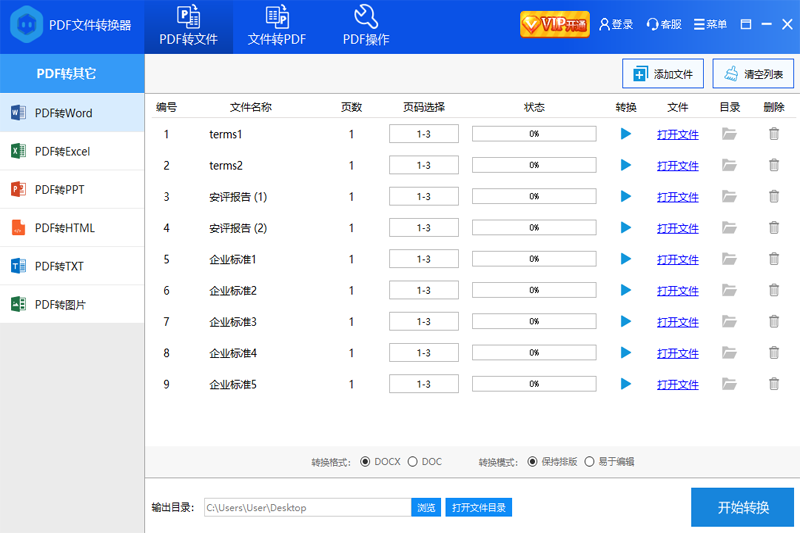Click the 开始转换 button
The height and width of the screenshot is (533, 800).
(x=742, y=507)
